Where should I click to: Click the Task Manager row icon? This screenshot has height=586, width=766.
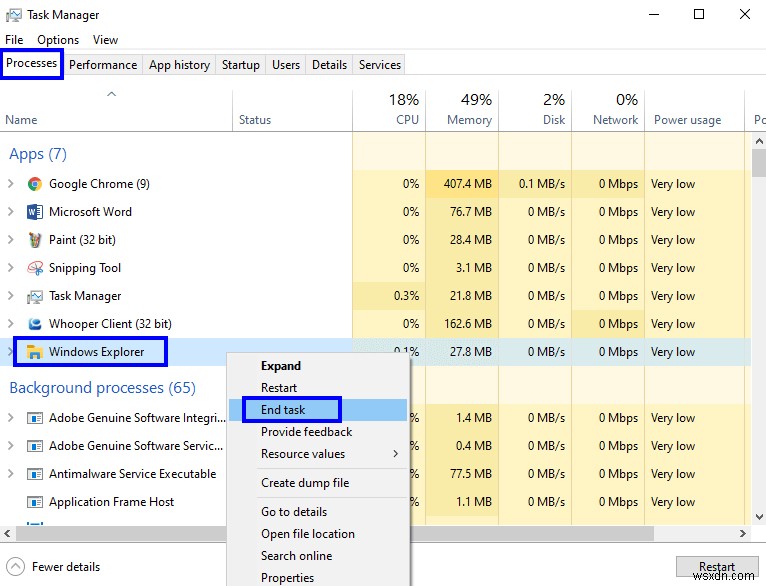35,296
